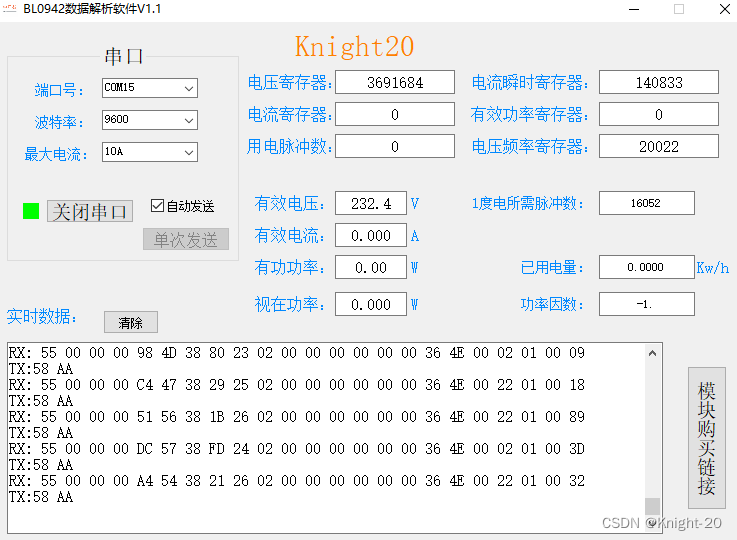The image size is (737, 540).
Task: Click the 1度电所需脉冲数 field showing 16052
Action: pos(647,203)
